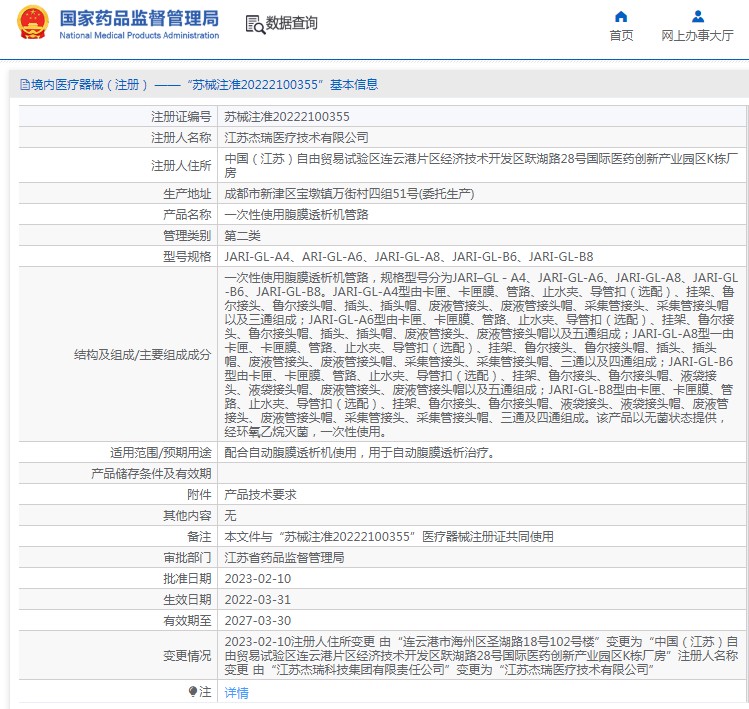Select 江苏省药品监督管理局 approval department
The image size is (749, 709).
pyautogui.click(x=284, y=558)
